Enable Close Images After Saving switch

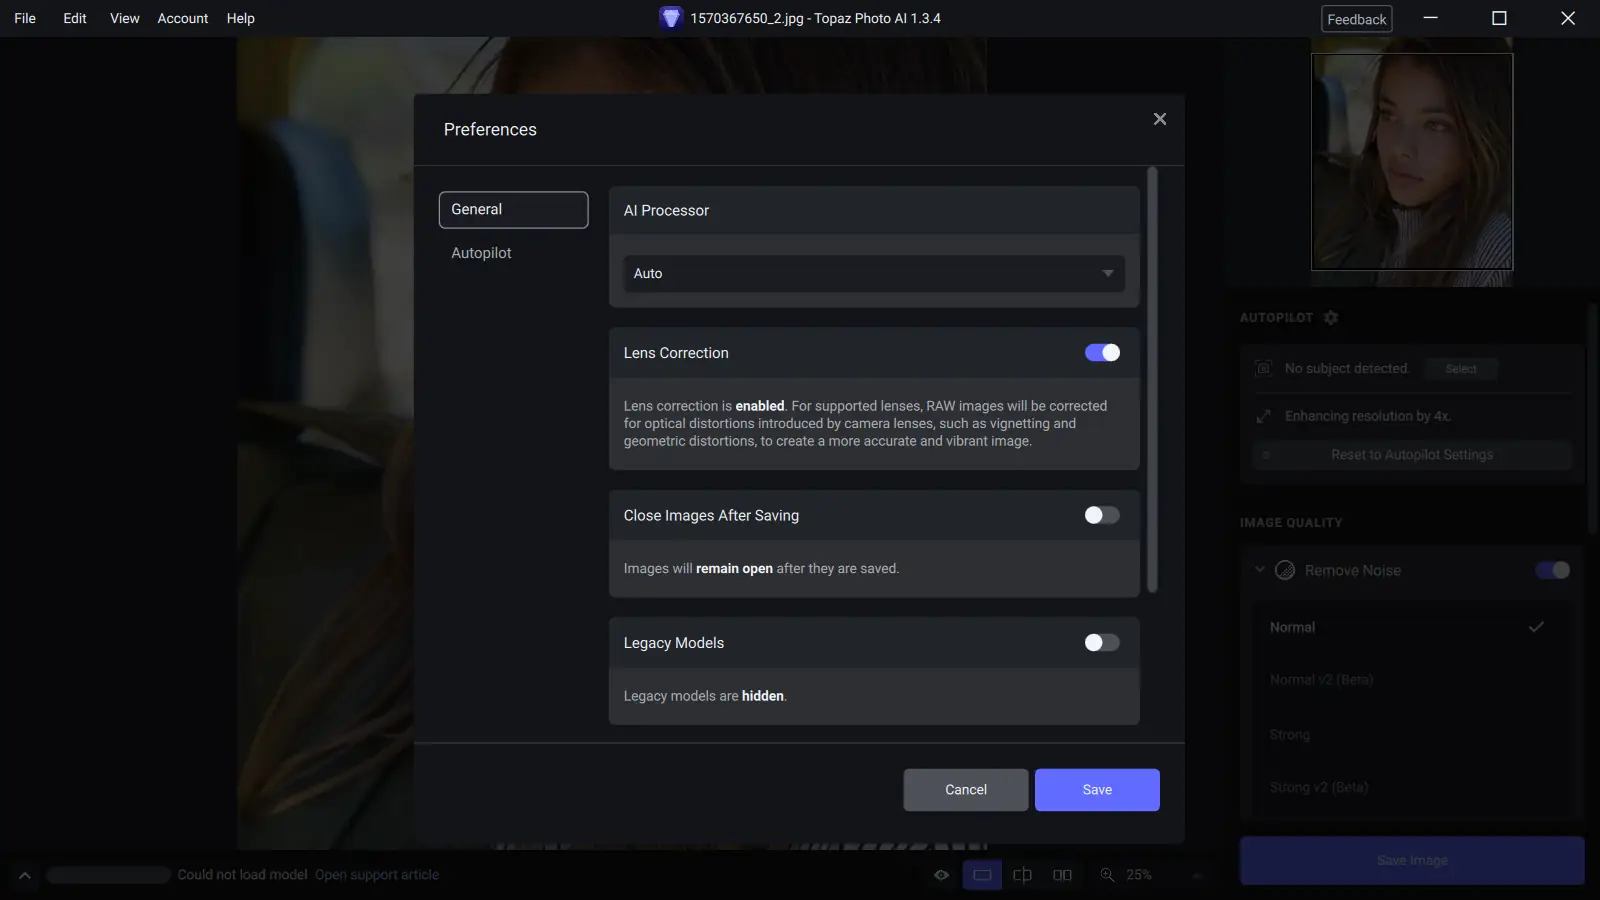point(1102,516)
